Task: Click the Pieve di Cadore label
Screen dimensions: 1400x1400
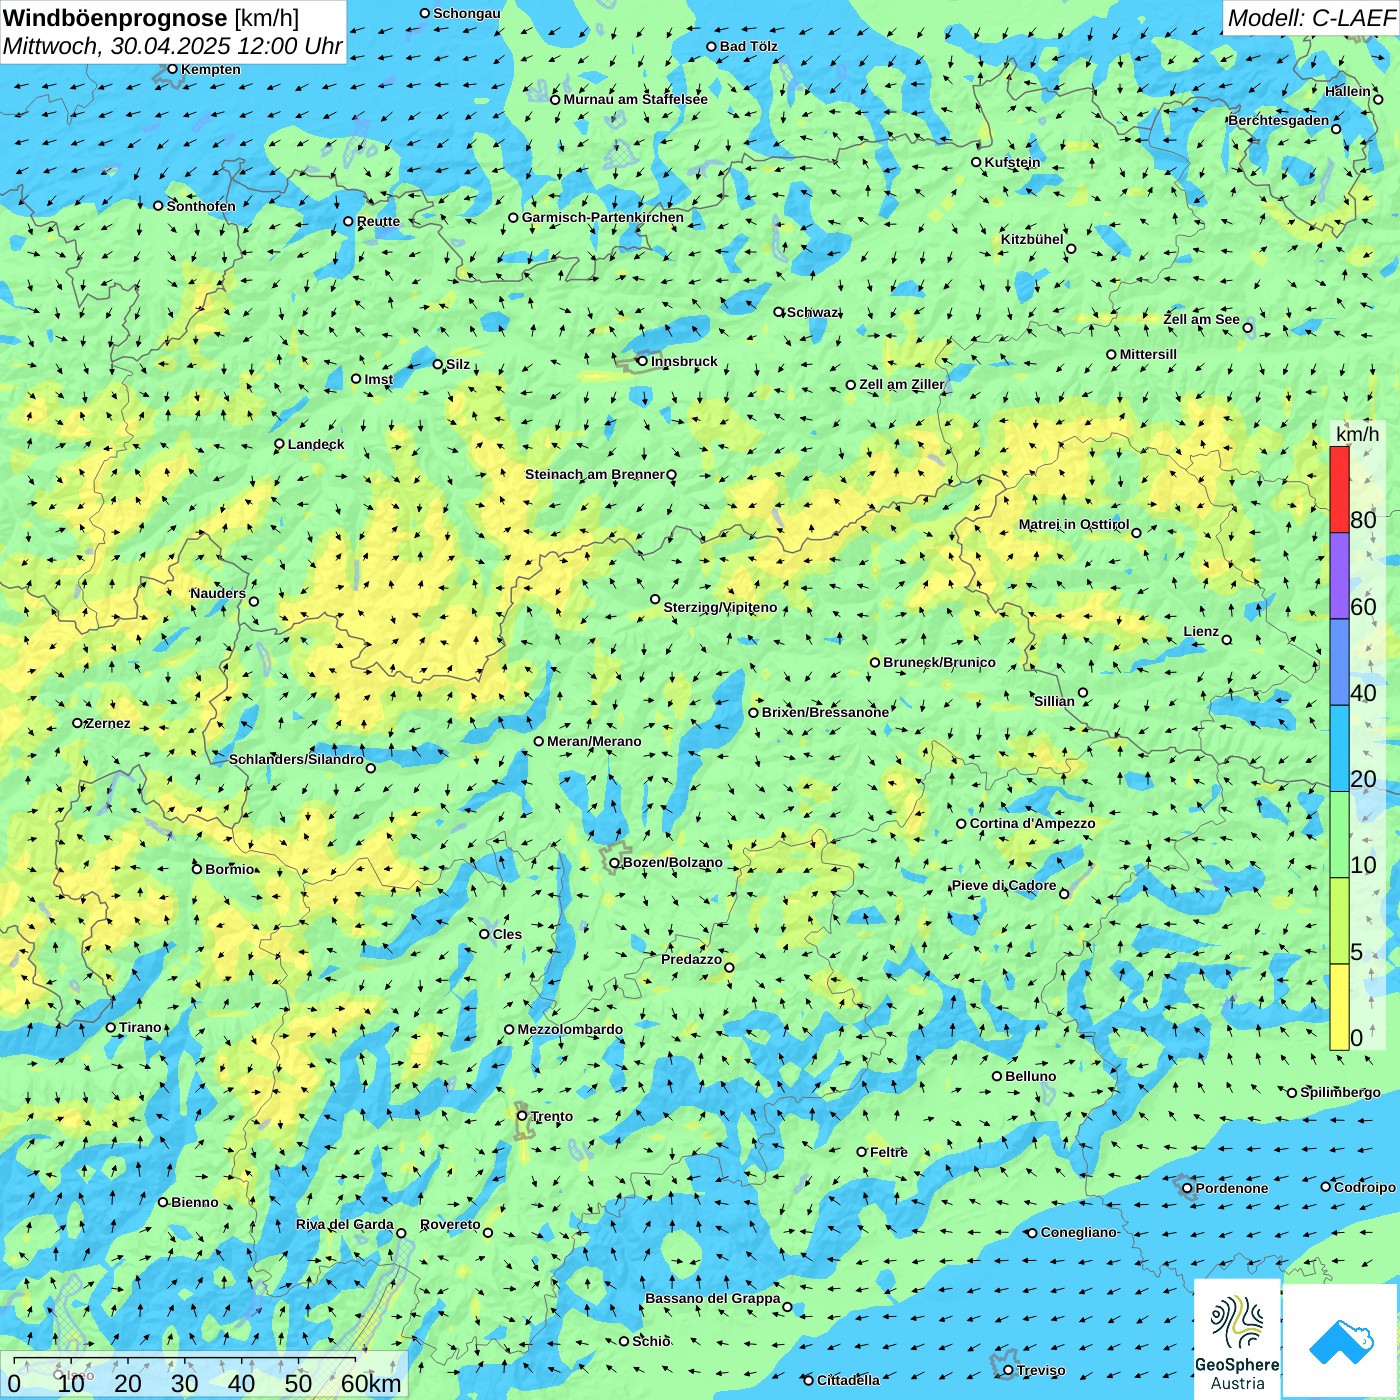Action: [x=1004, y=885]
